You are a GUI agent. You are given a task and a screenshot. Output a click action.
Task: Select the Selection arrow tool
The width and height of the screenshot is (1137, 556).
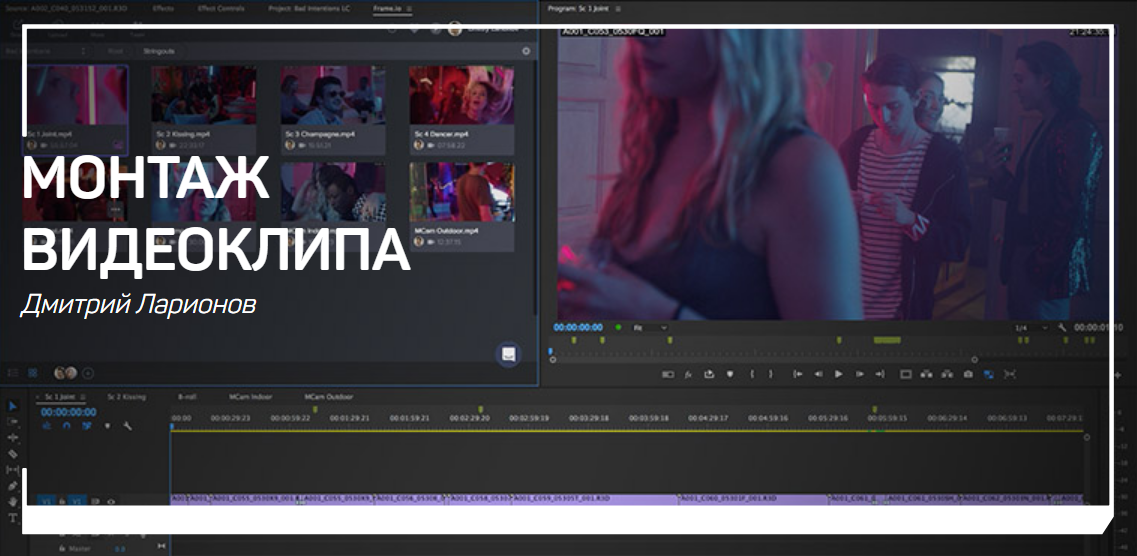[x=13, y=406]
